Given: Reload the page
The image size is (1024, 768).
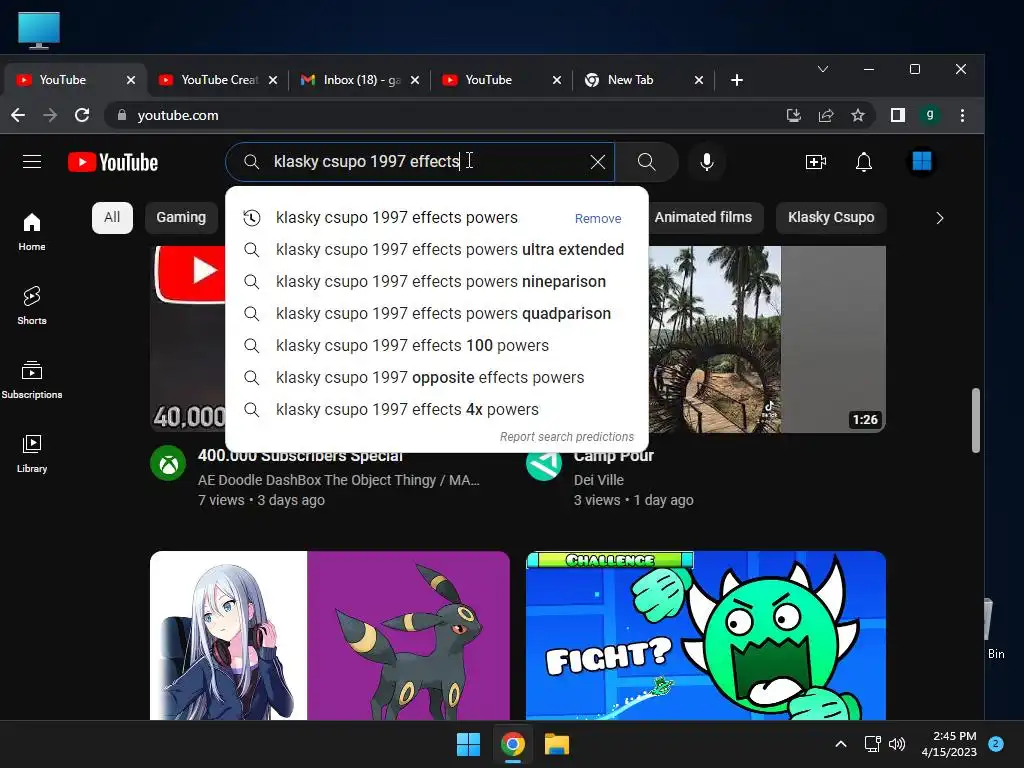Looking at the screenshot, I should pos(82,116).
